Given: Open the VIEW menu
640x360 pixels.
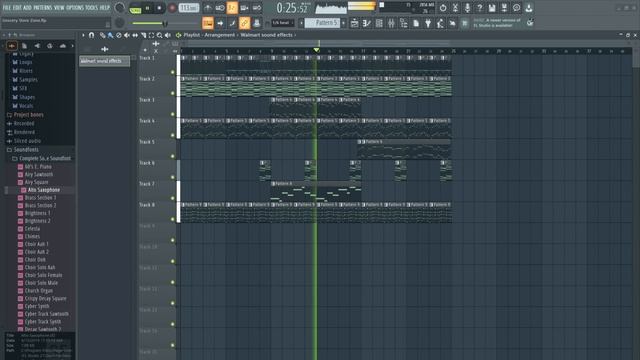Looking at the screenshot, I should coord(59,8).
